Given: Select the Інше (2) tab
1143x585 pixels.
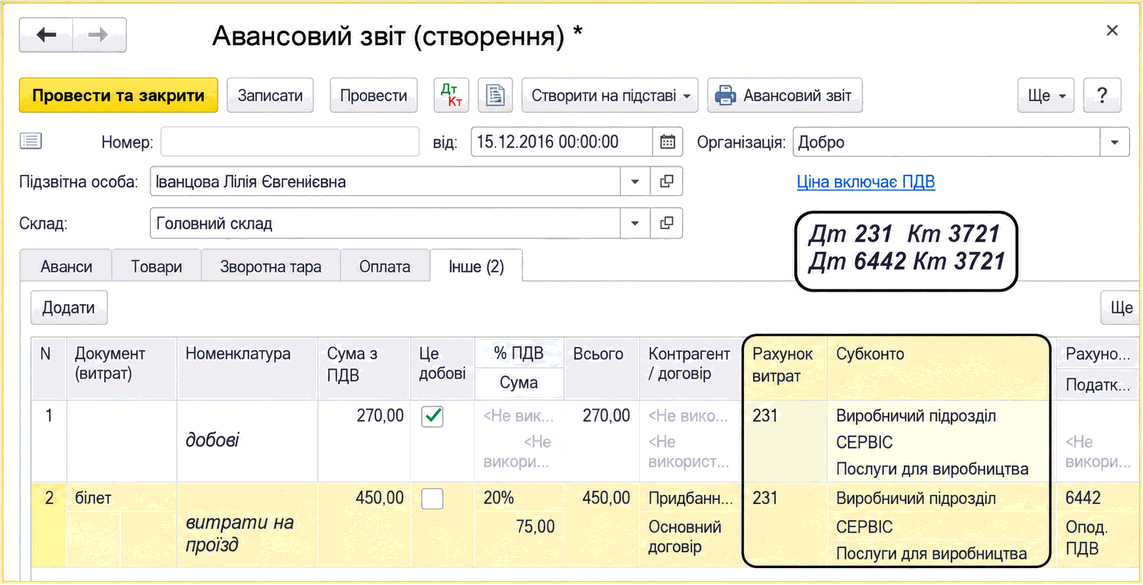Looking at the screenshot, I should tap(477, 267).
